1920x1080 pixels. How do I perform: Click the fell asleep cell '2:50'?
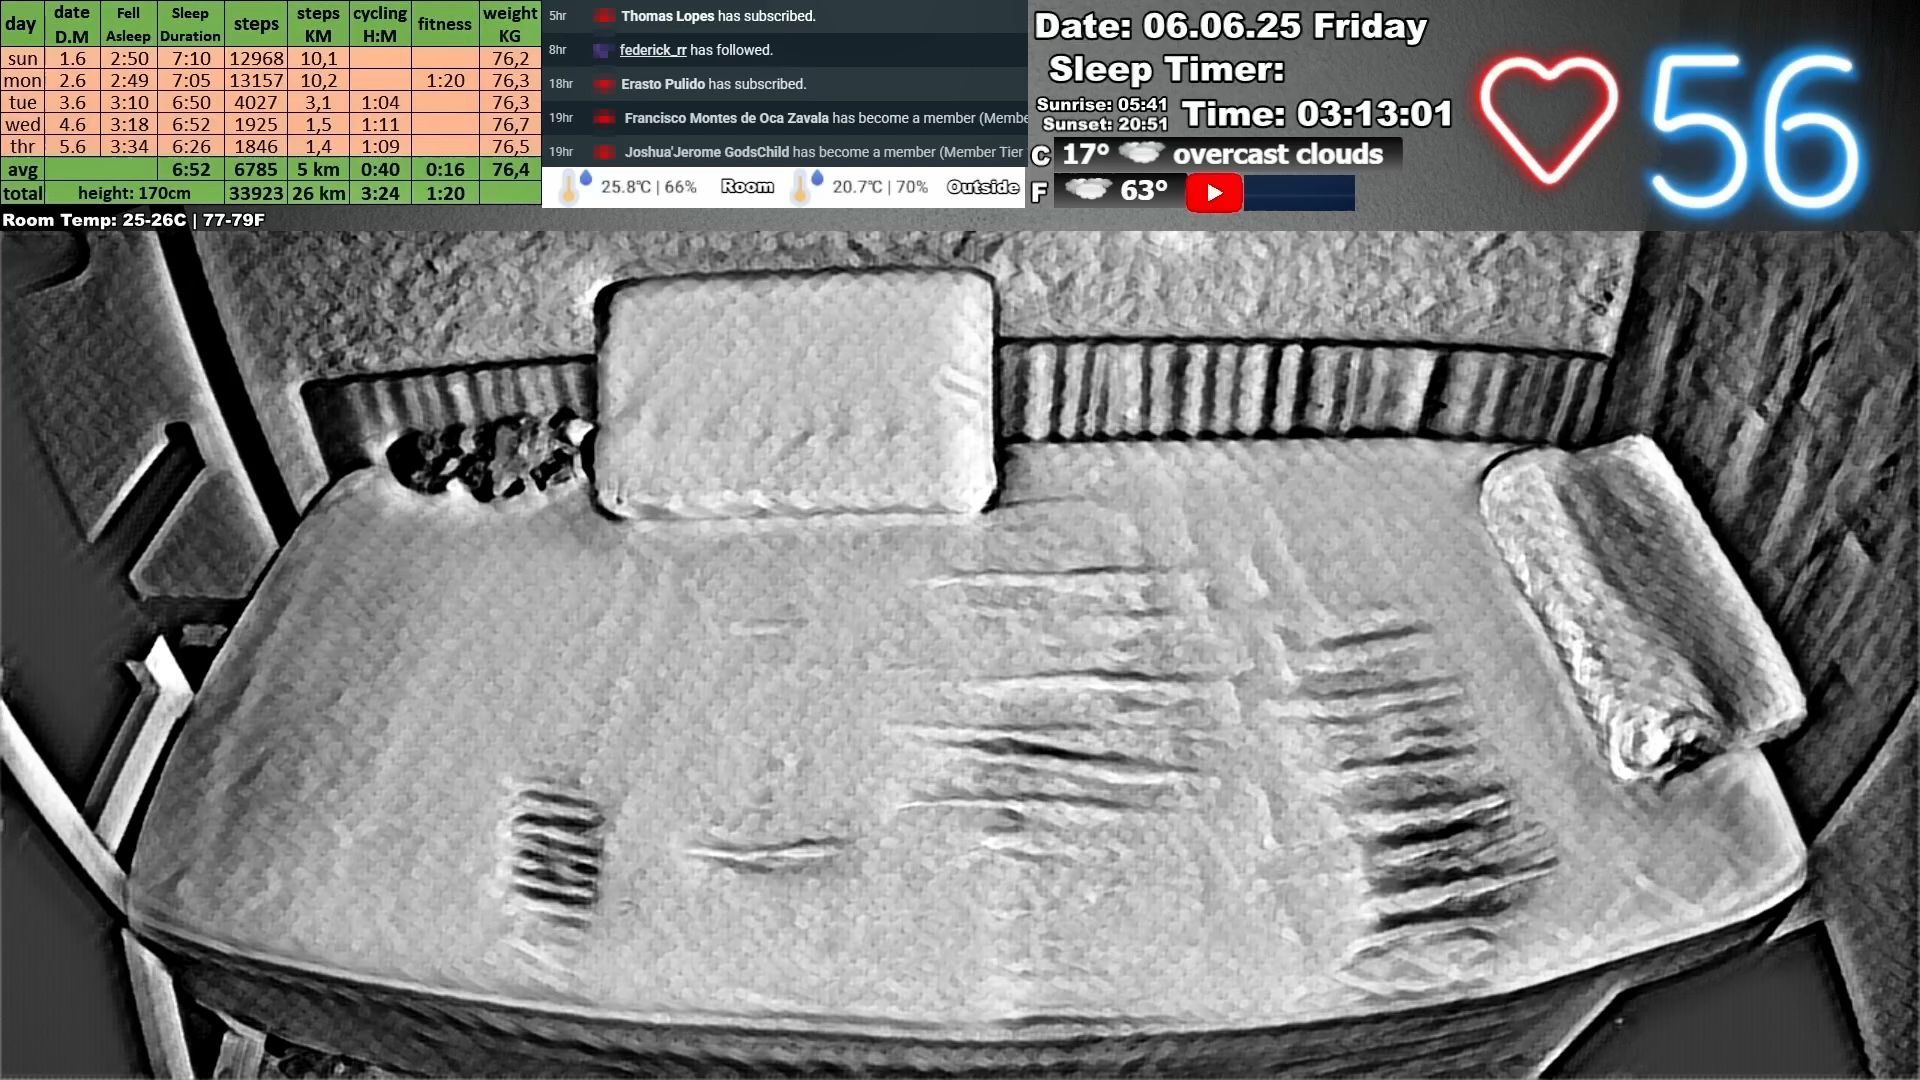[129, 58]
